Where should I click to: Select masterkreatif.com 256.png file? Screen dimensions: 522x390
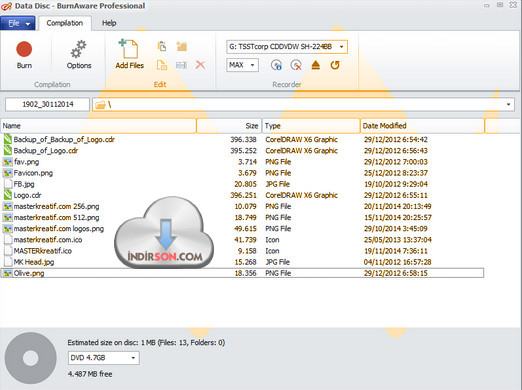click(56, 206)
